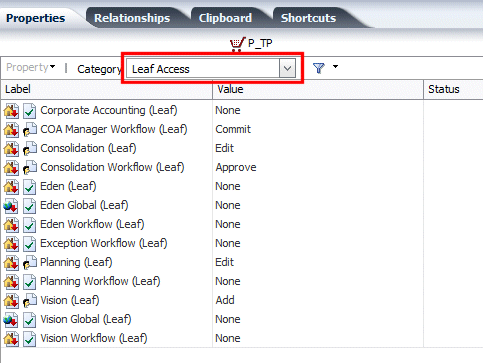The width and height of the screenshot is (483, 363).
Task: Select the Eden Global (Leaf) label
Action: tap(84, 205)
